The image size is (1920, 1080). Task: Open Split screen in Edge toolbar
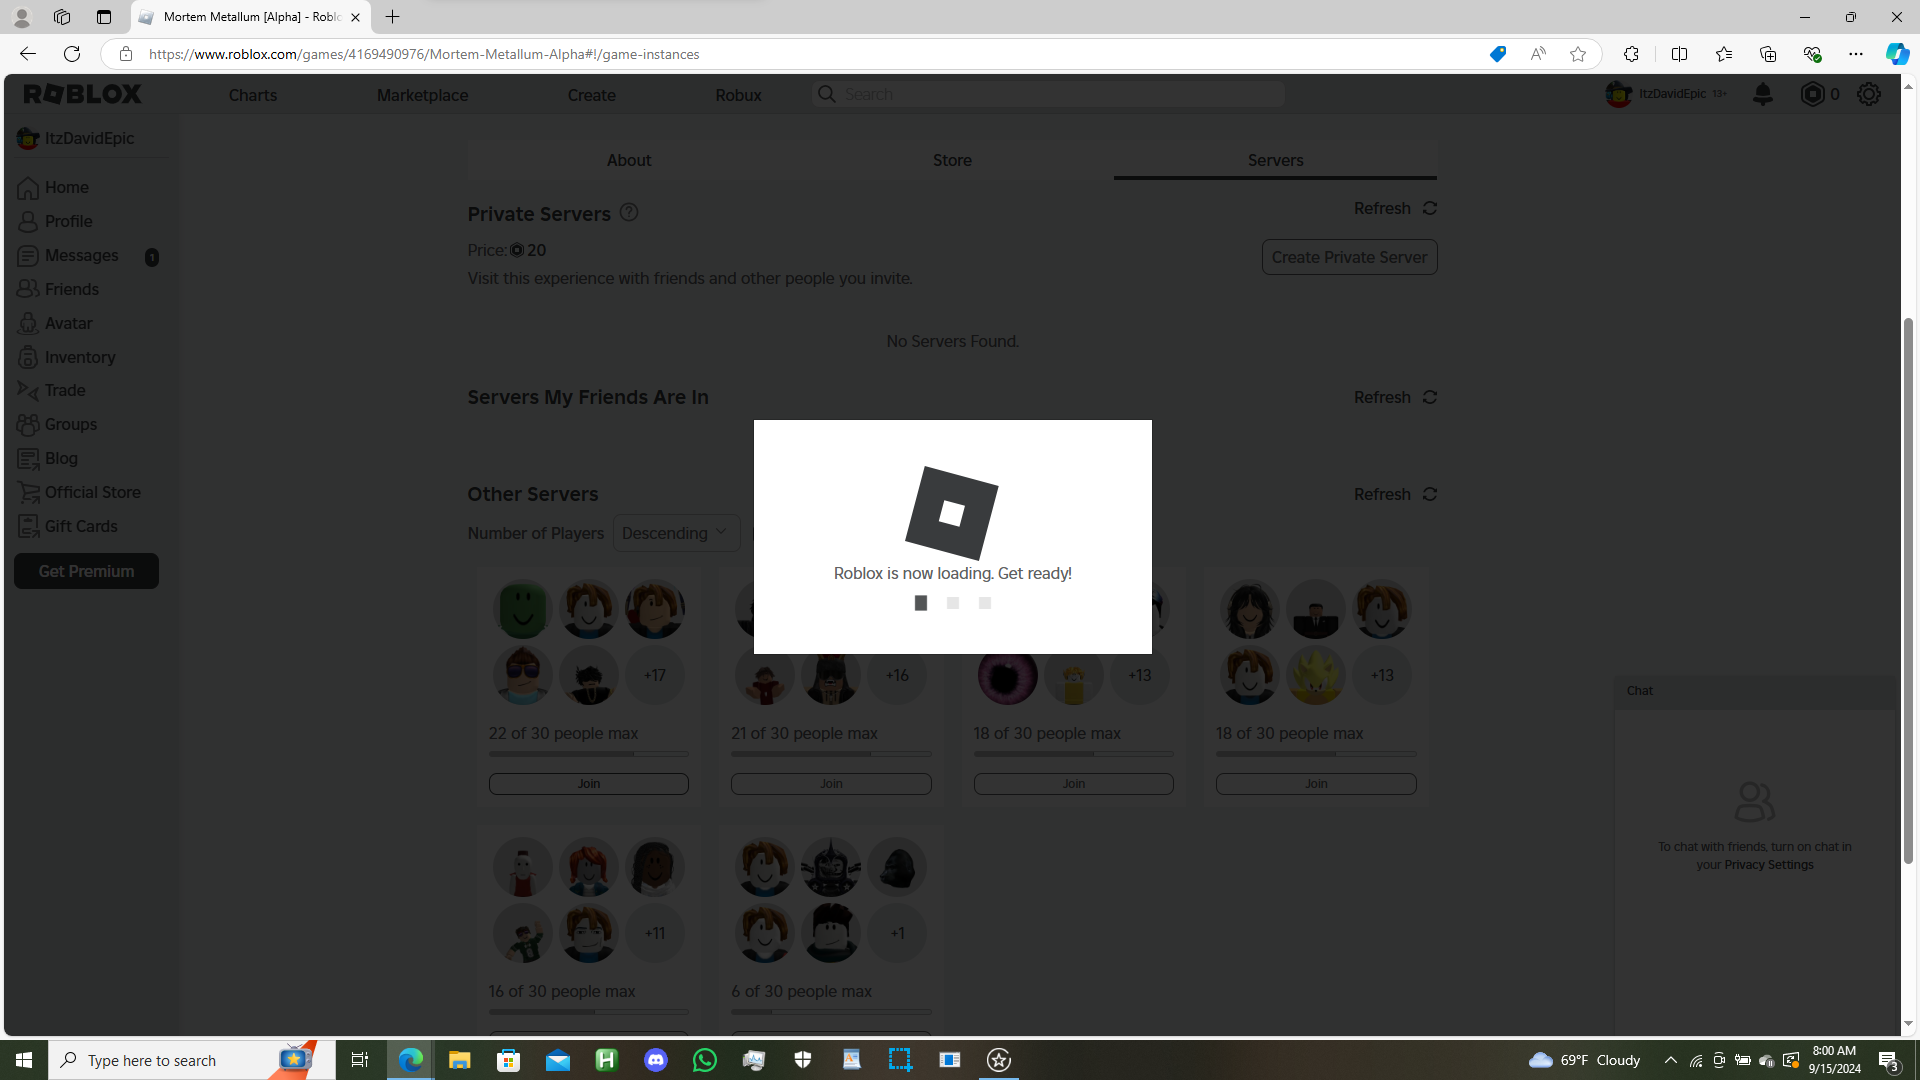(x=1679, y=54)
